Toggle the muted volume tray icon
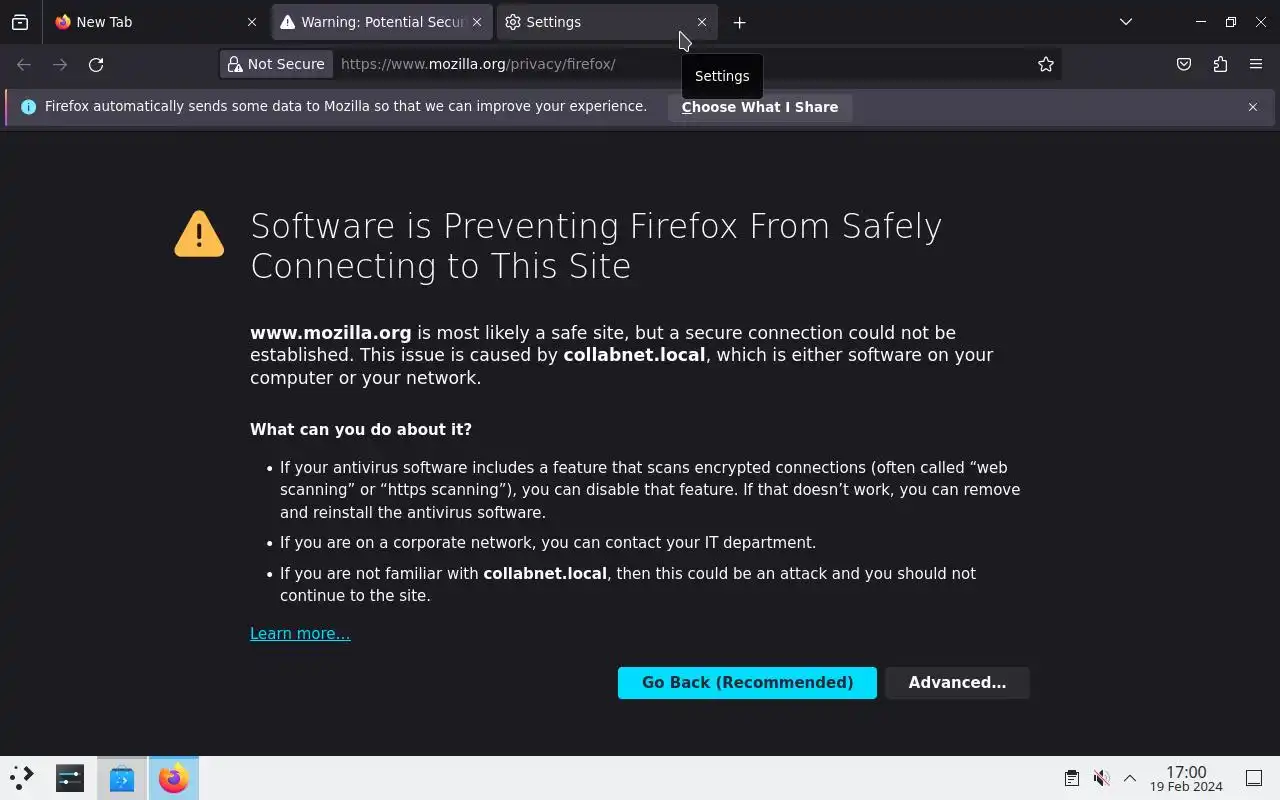This screenshot has width=1280, height=800. tap(1101, 778)
